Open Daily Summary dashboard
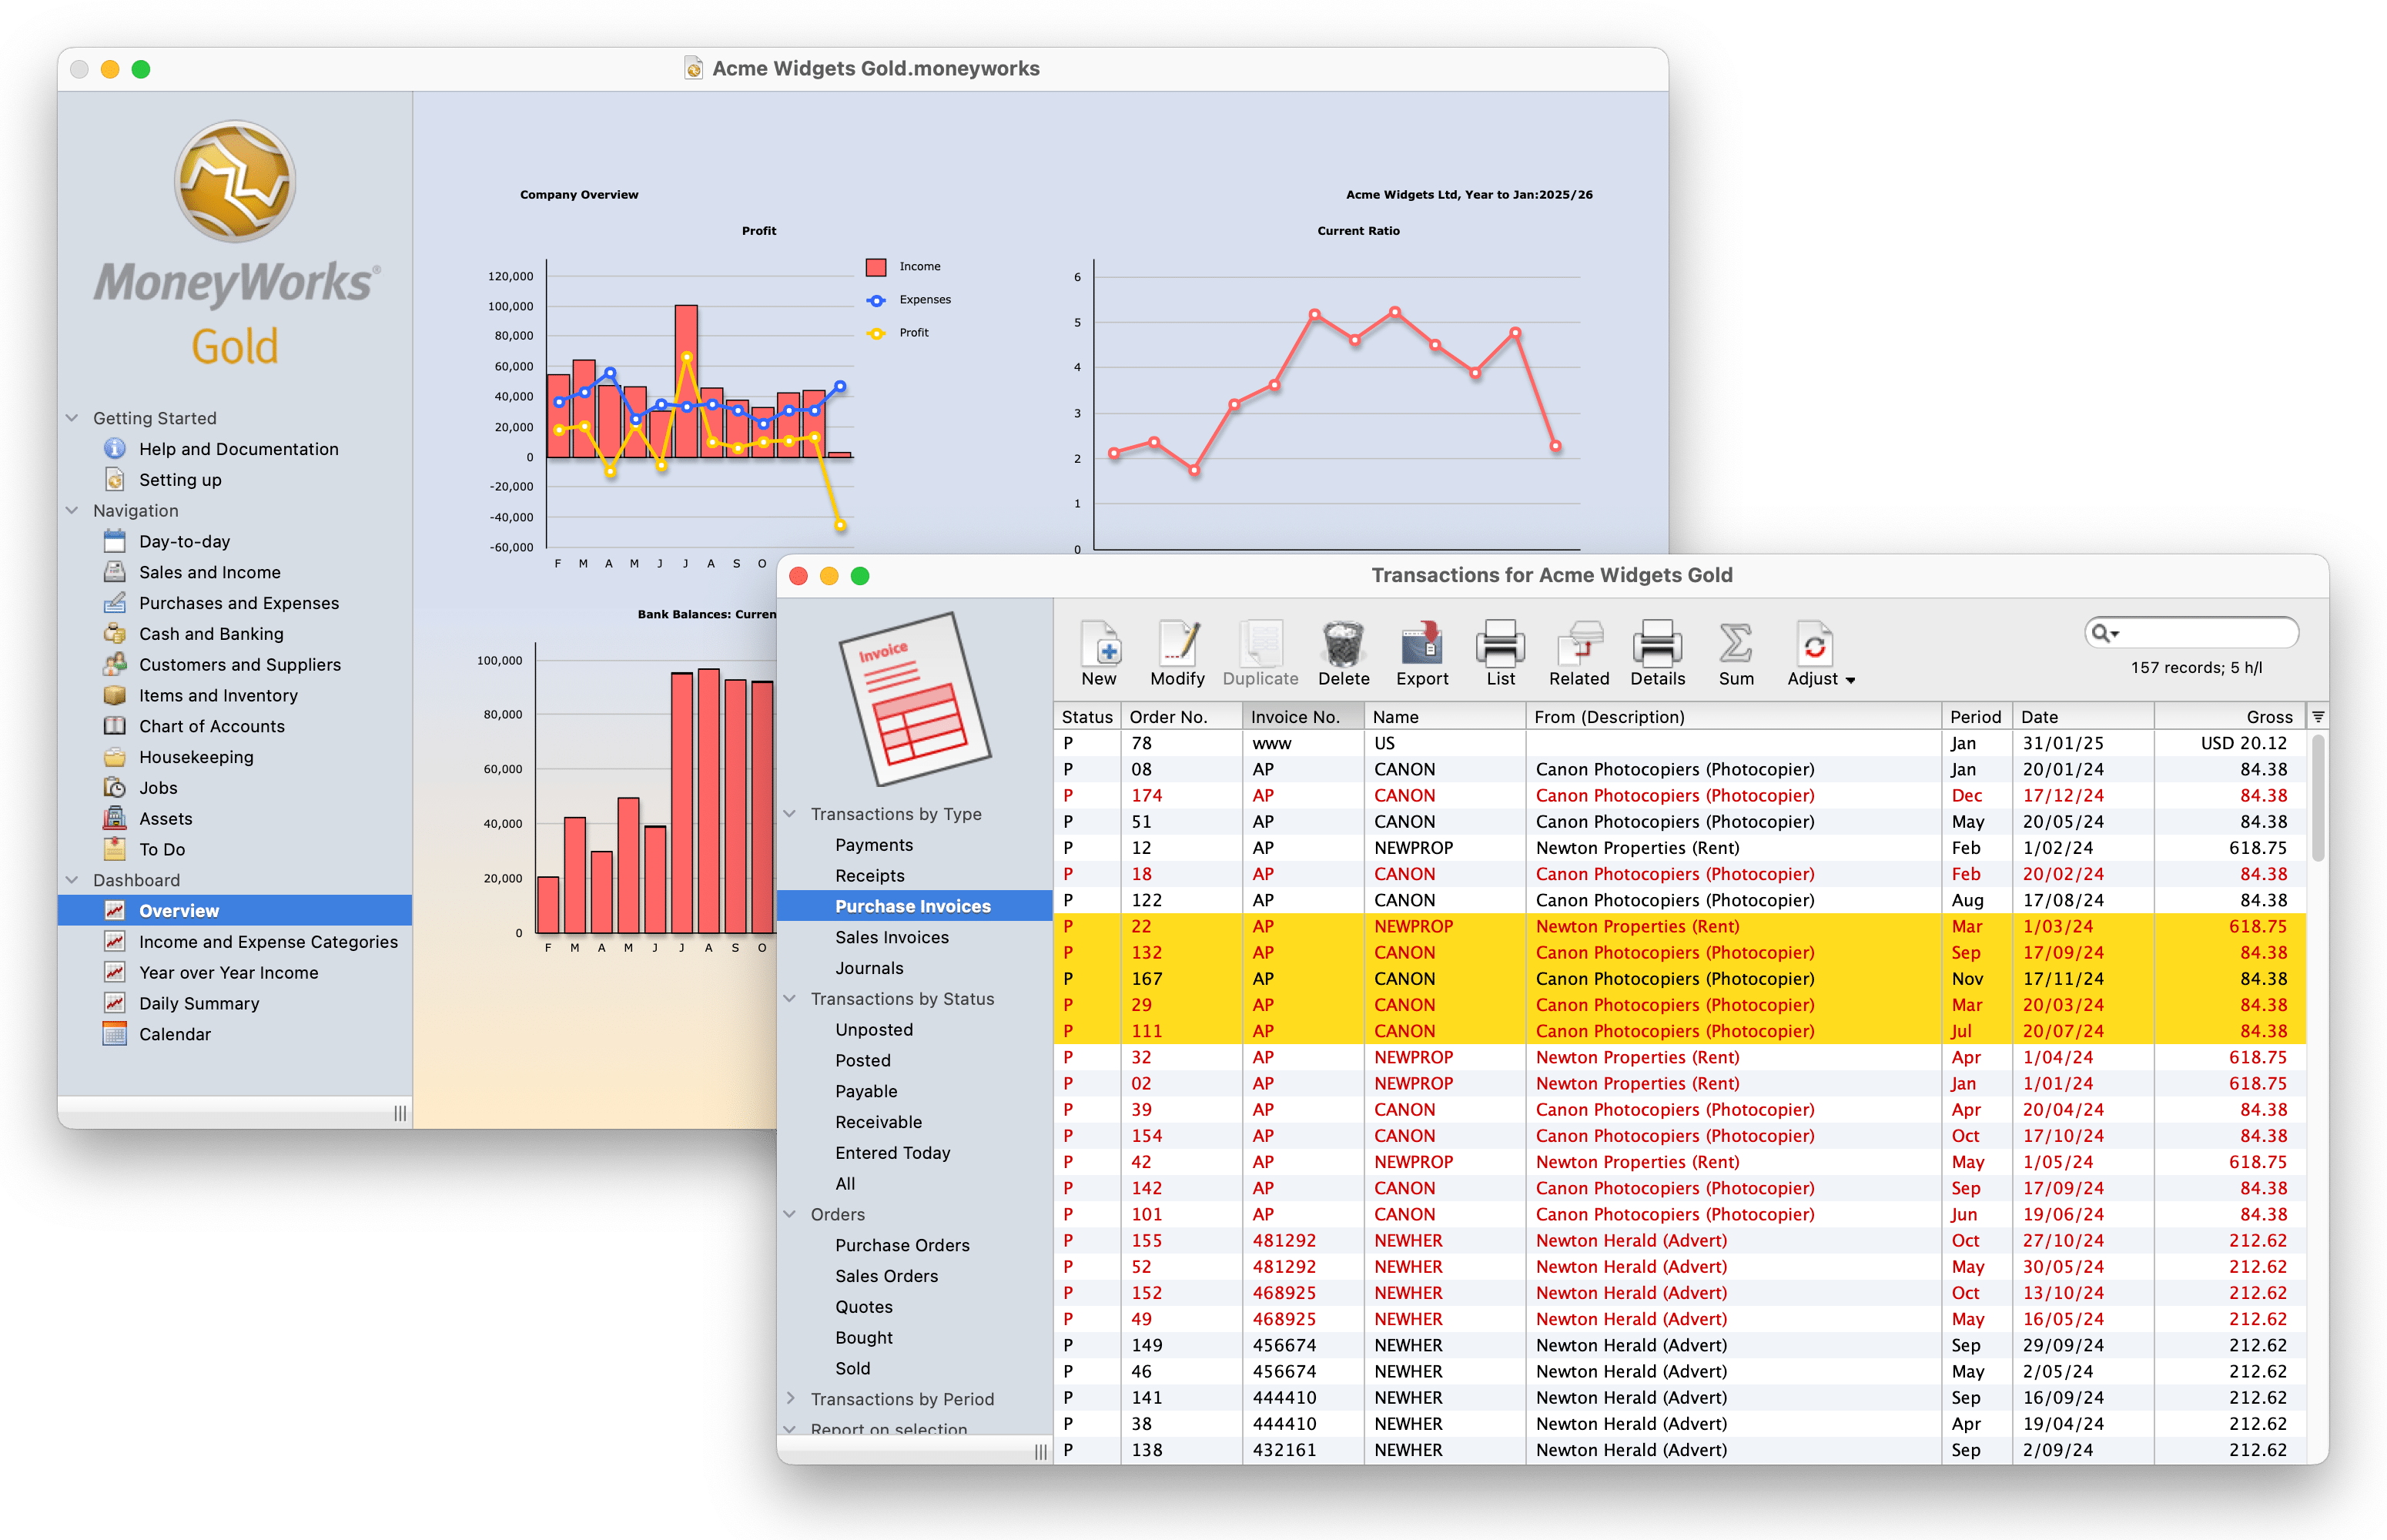This screenshot has width=2387, height=1540. coord(199,1004)
